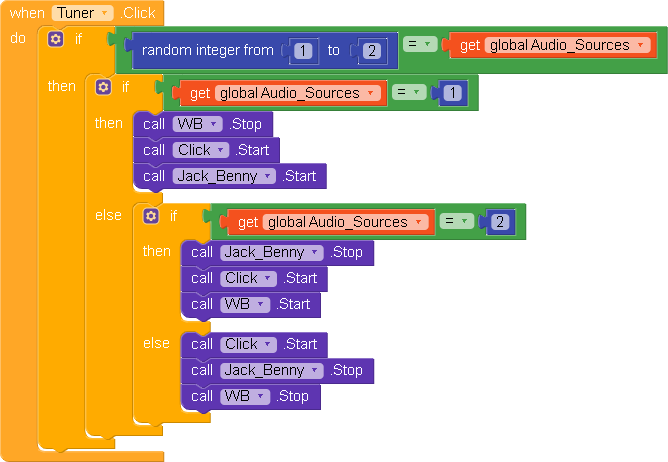Open the equals dropdown in the comparison with number 1
The image size is (668, 462).
click(x=409, y=92)
